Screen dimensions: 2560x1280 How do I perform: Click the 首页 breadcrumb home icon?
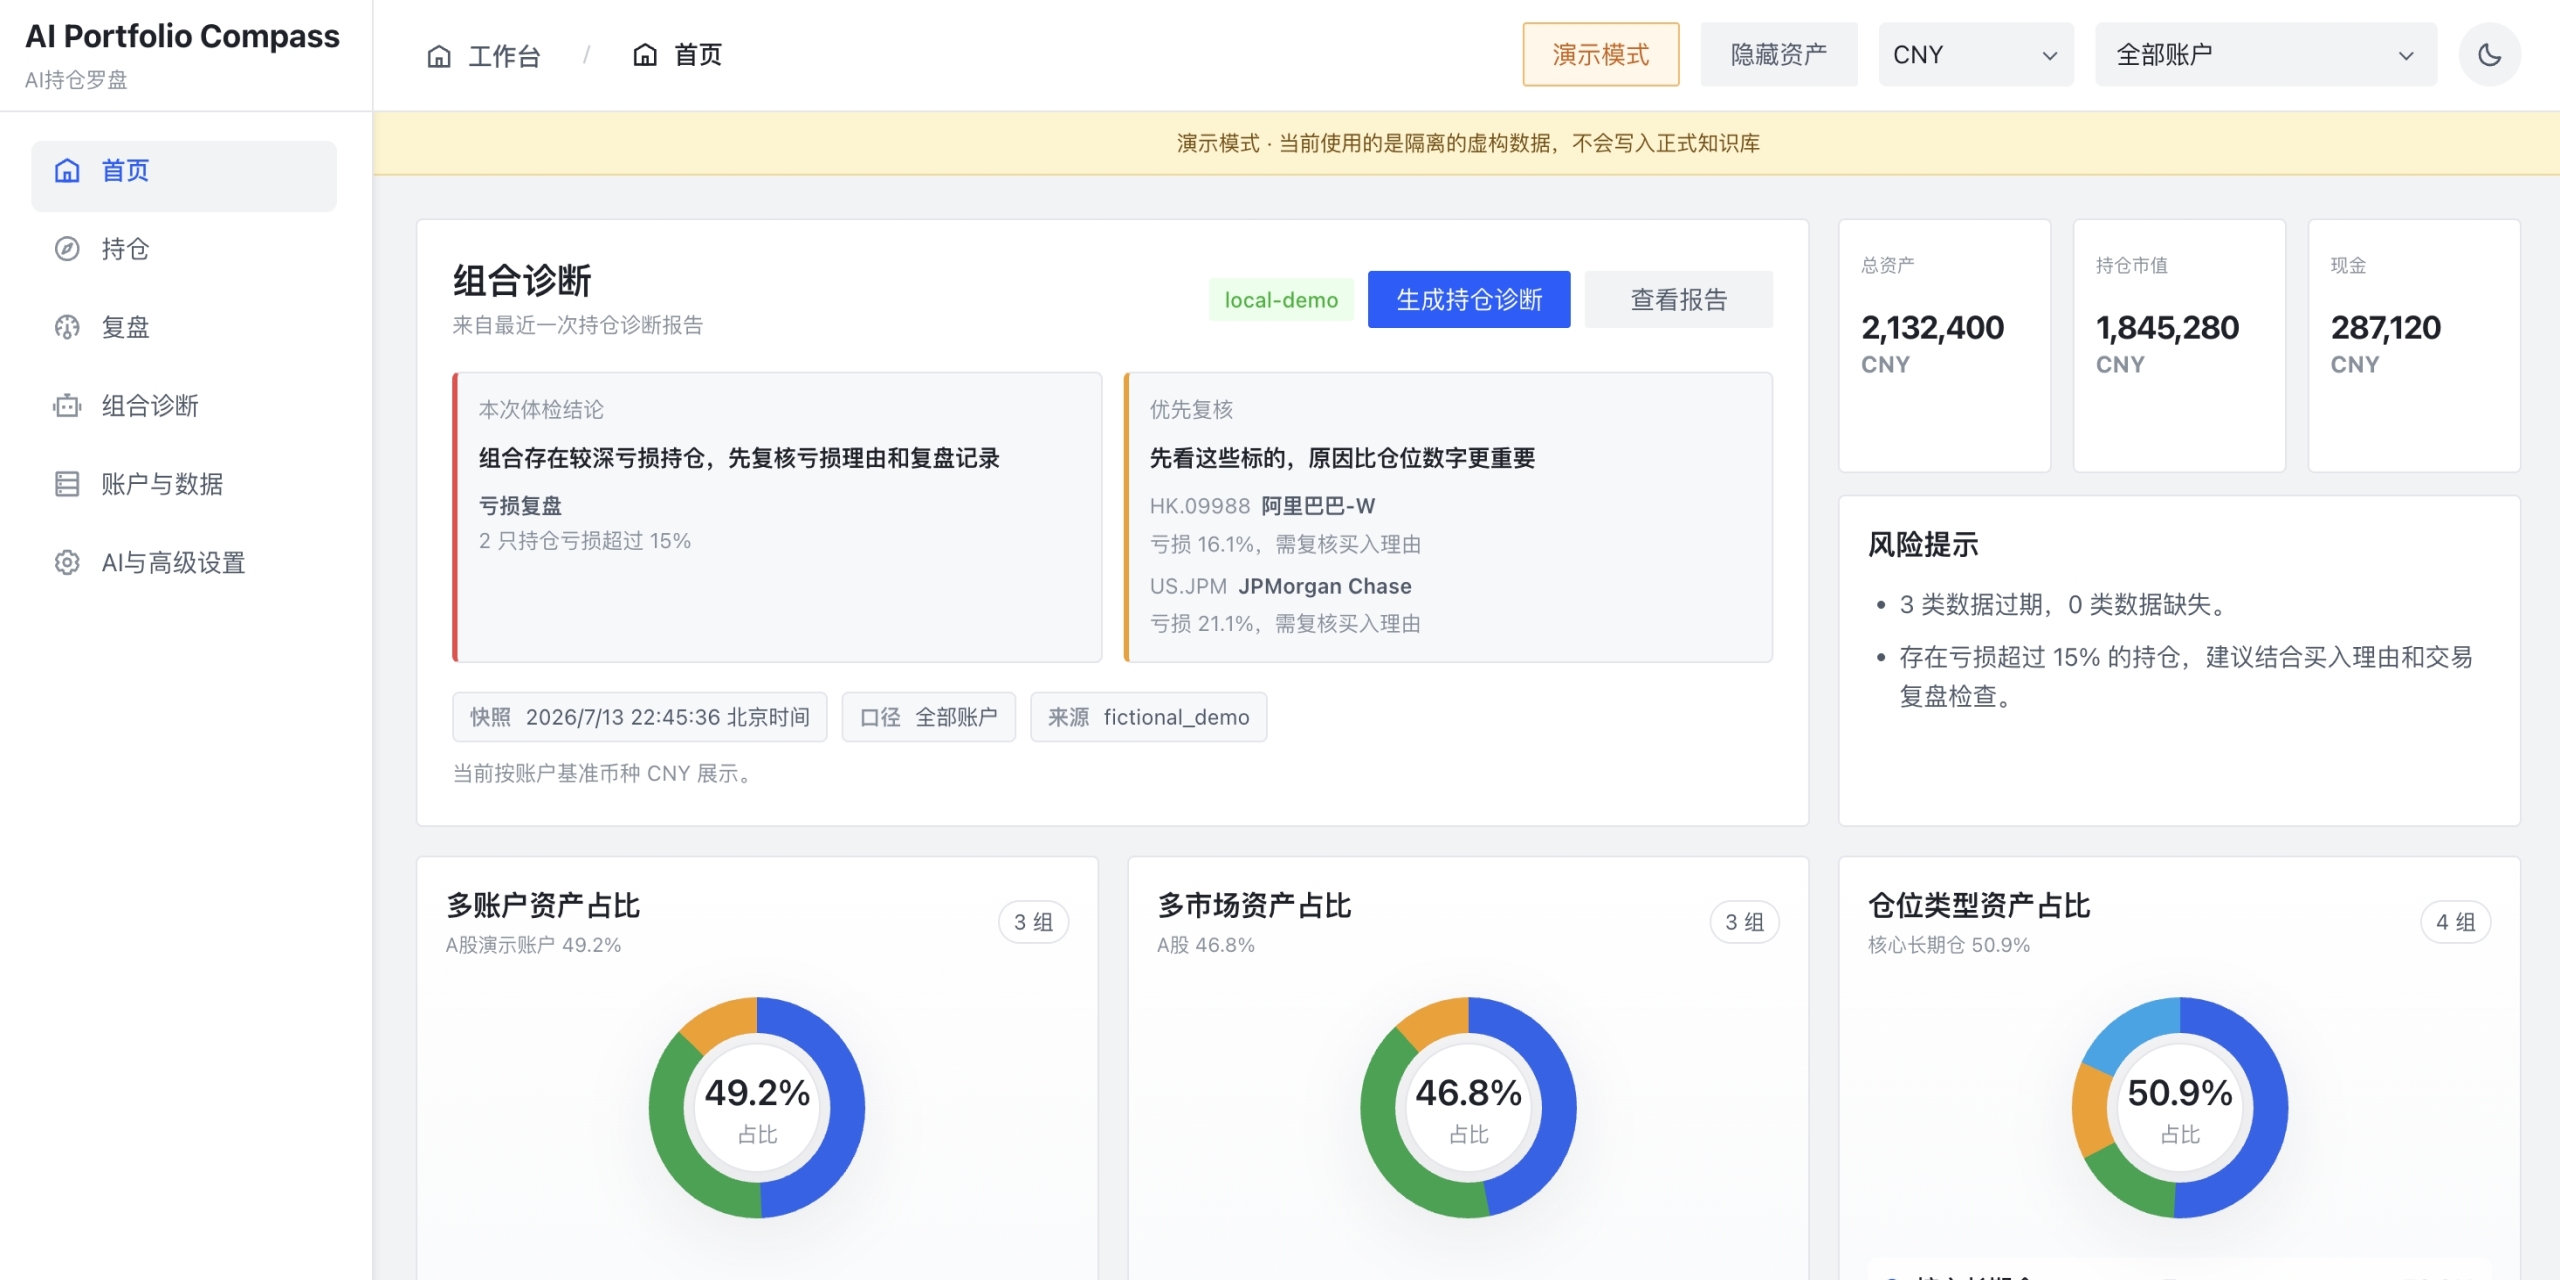(x=645, y=55)
